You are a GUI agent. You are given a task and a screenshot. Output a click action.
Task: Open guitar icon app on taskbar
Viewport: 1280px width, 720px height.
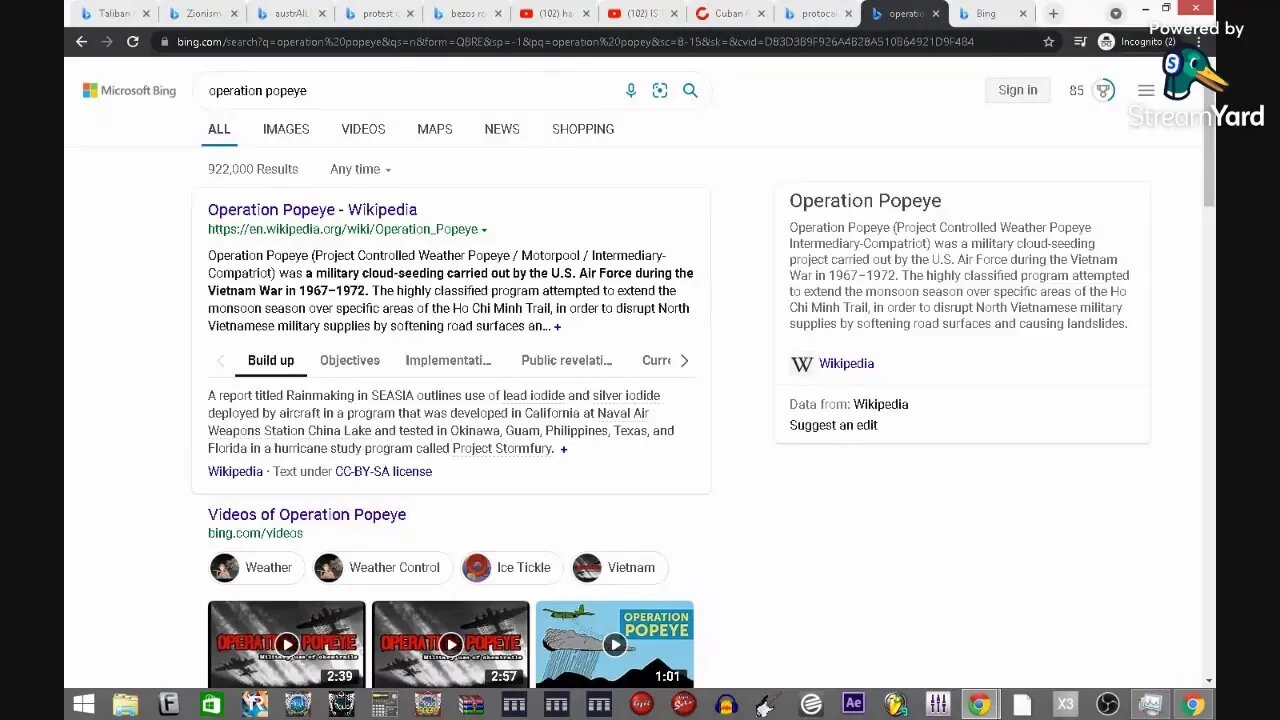[768, 705]
